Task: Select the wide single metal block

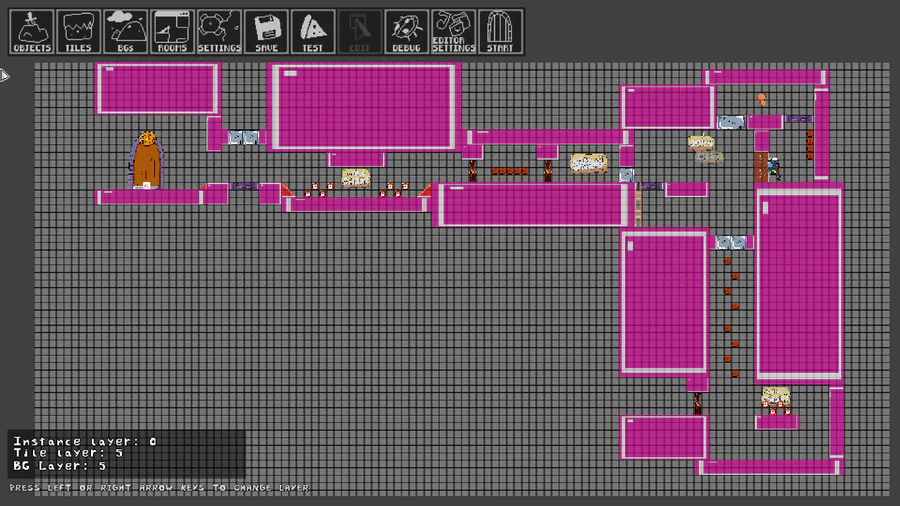Action: pos(731,122)
